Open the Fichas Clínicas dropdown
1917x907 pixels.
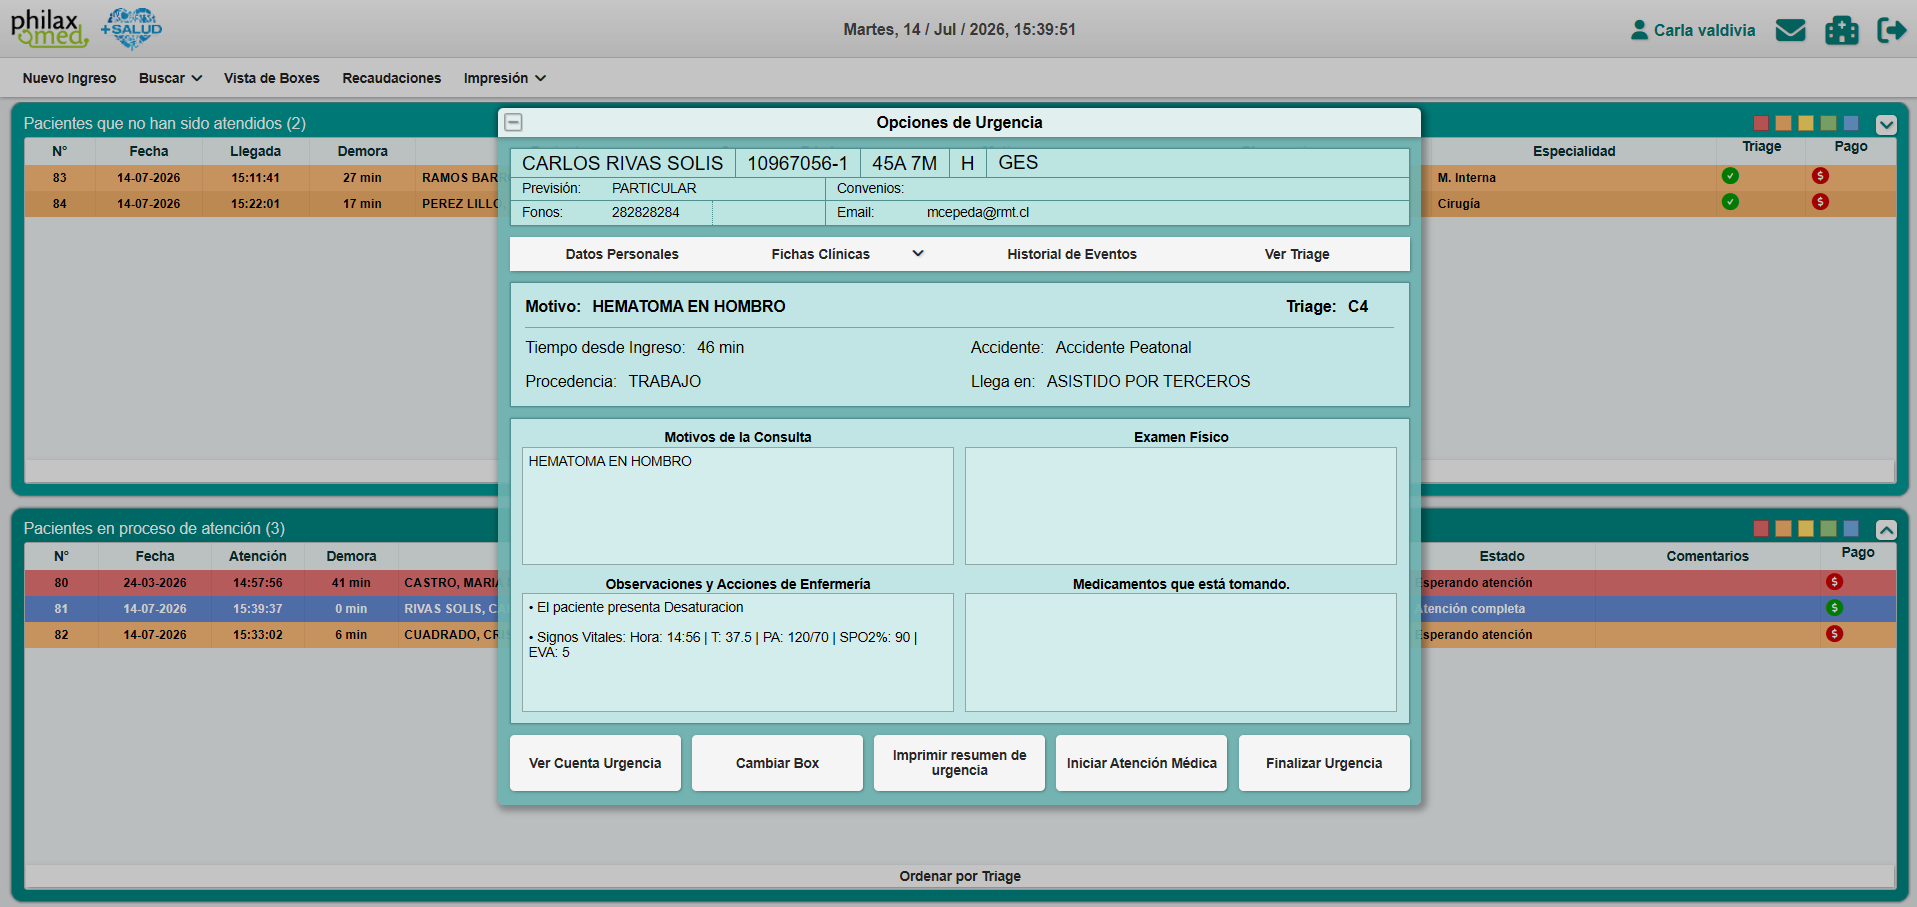coord(846,254)
